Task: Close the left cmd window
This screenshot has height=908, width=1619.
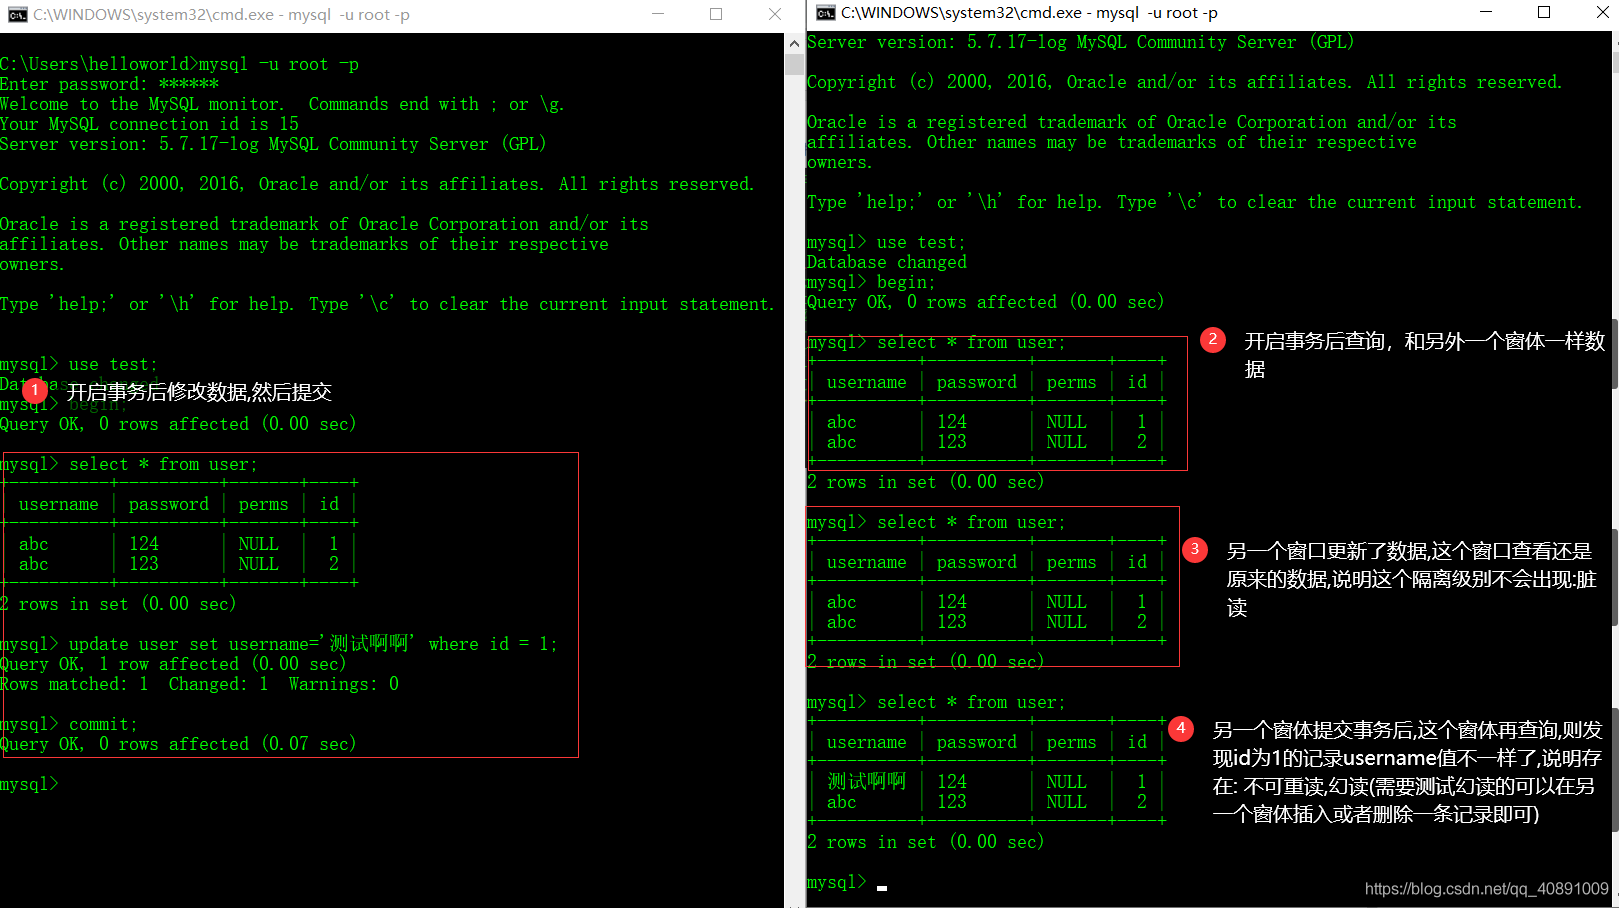Action: point(774,14)
